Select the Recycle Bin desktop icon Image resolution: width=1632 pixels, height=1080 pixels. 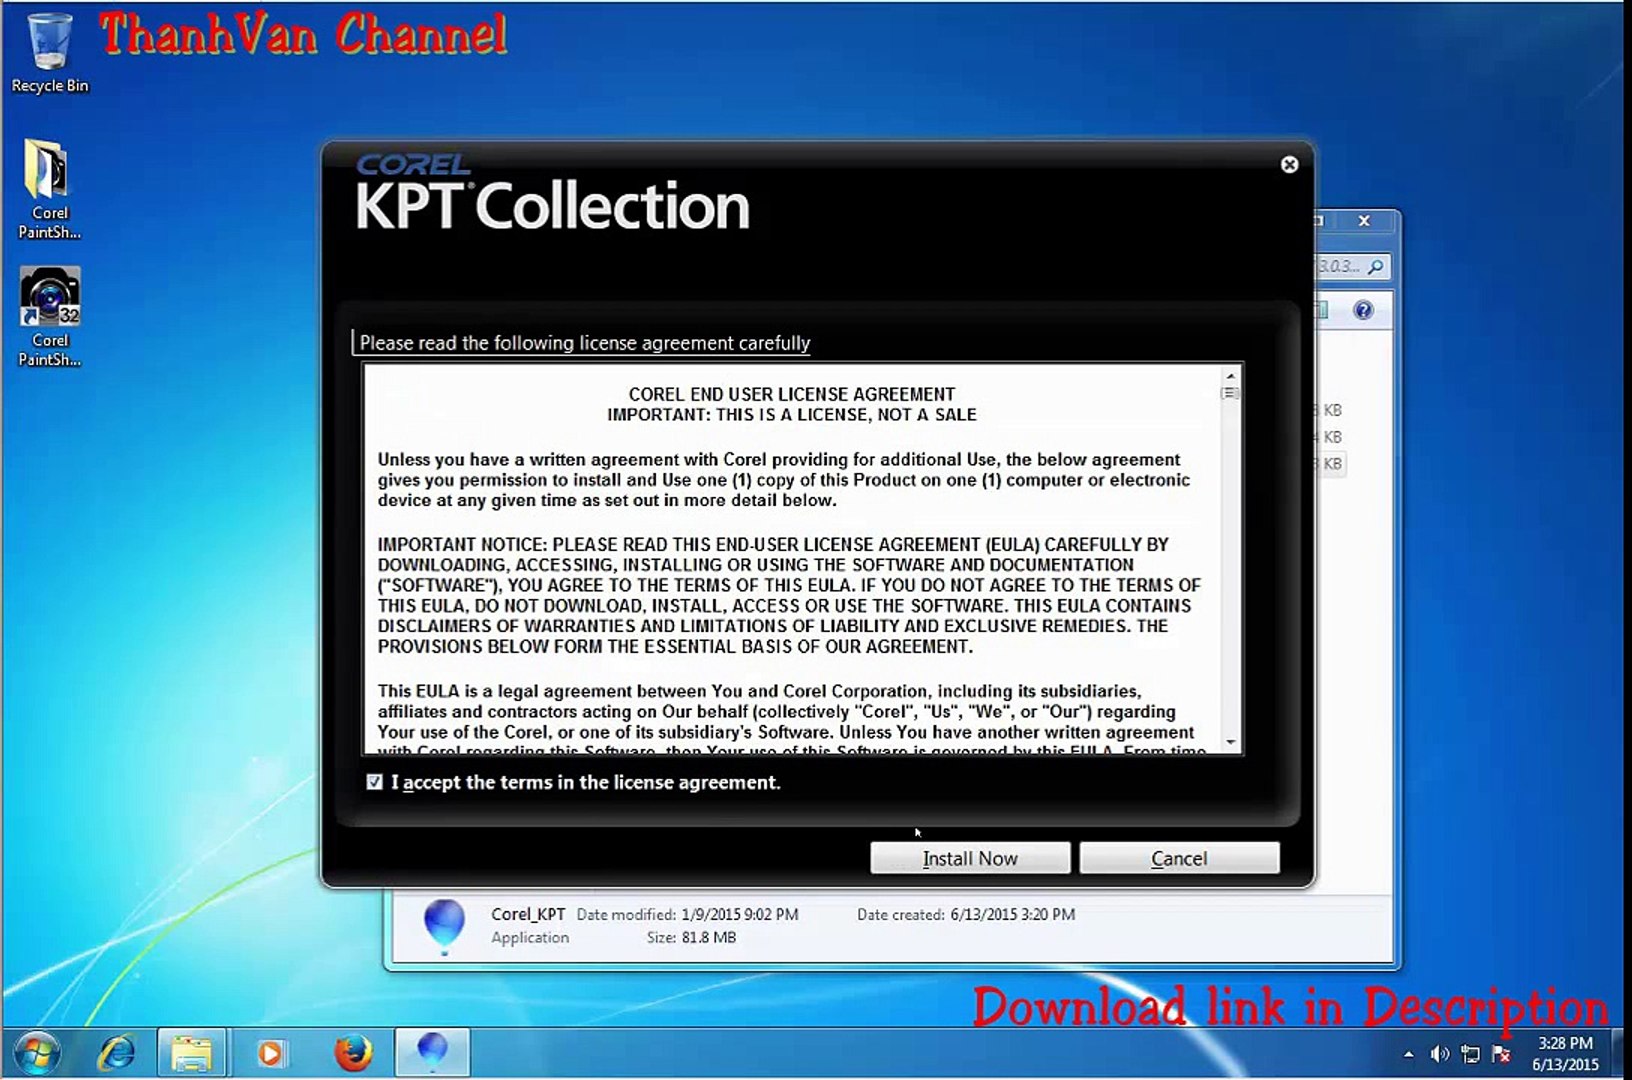tap(49, 53)
